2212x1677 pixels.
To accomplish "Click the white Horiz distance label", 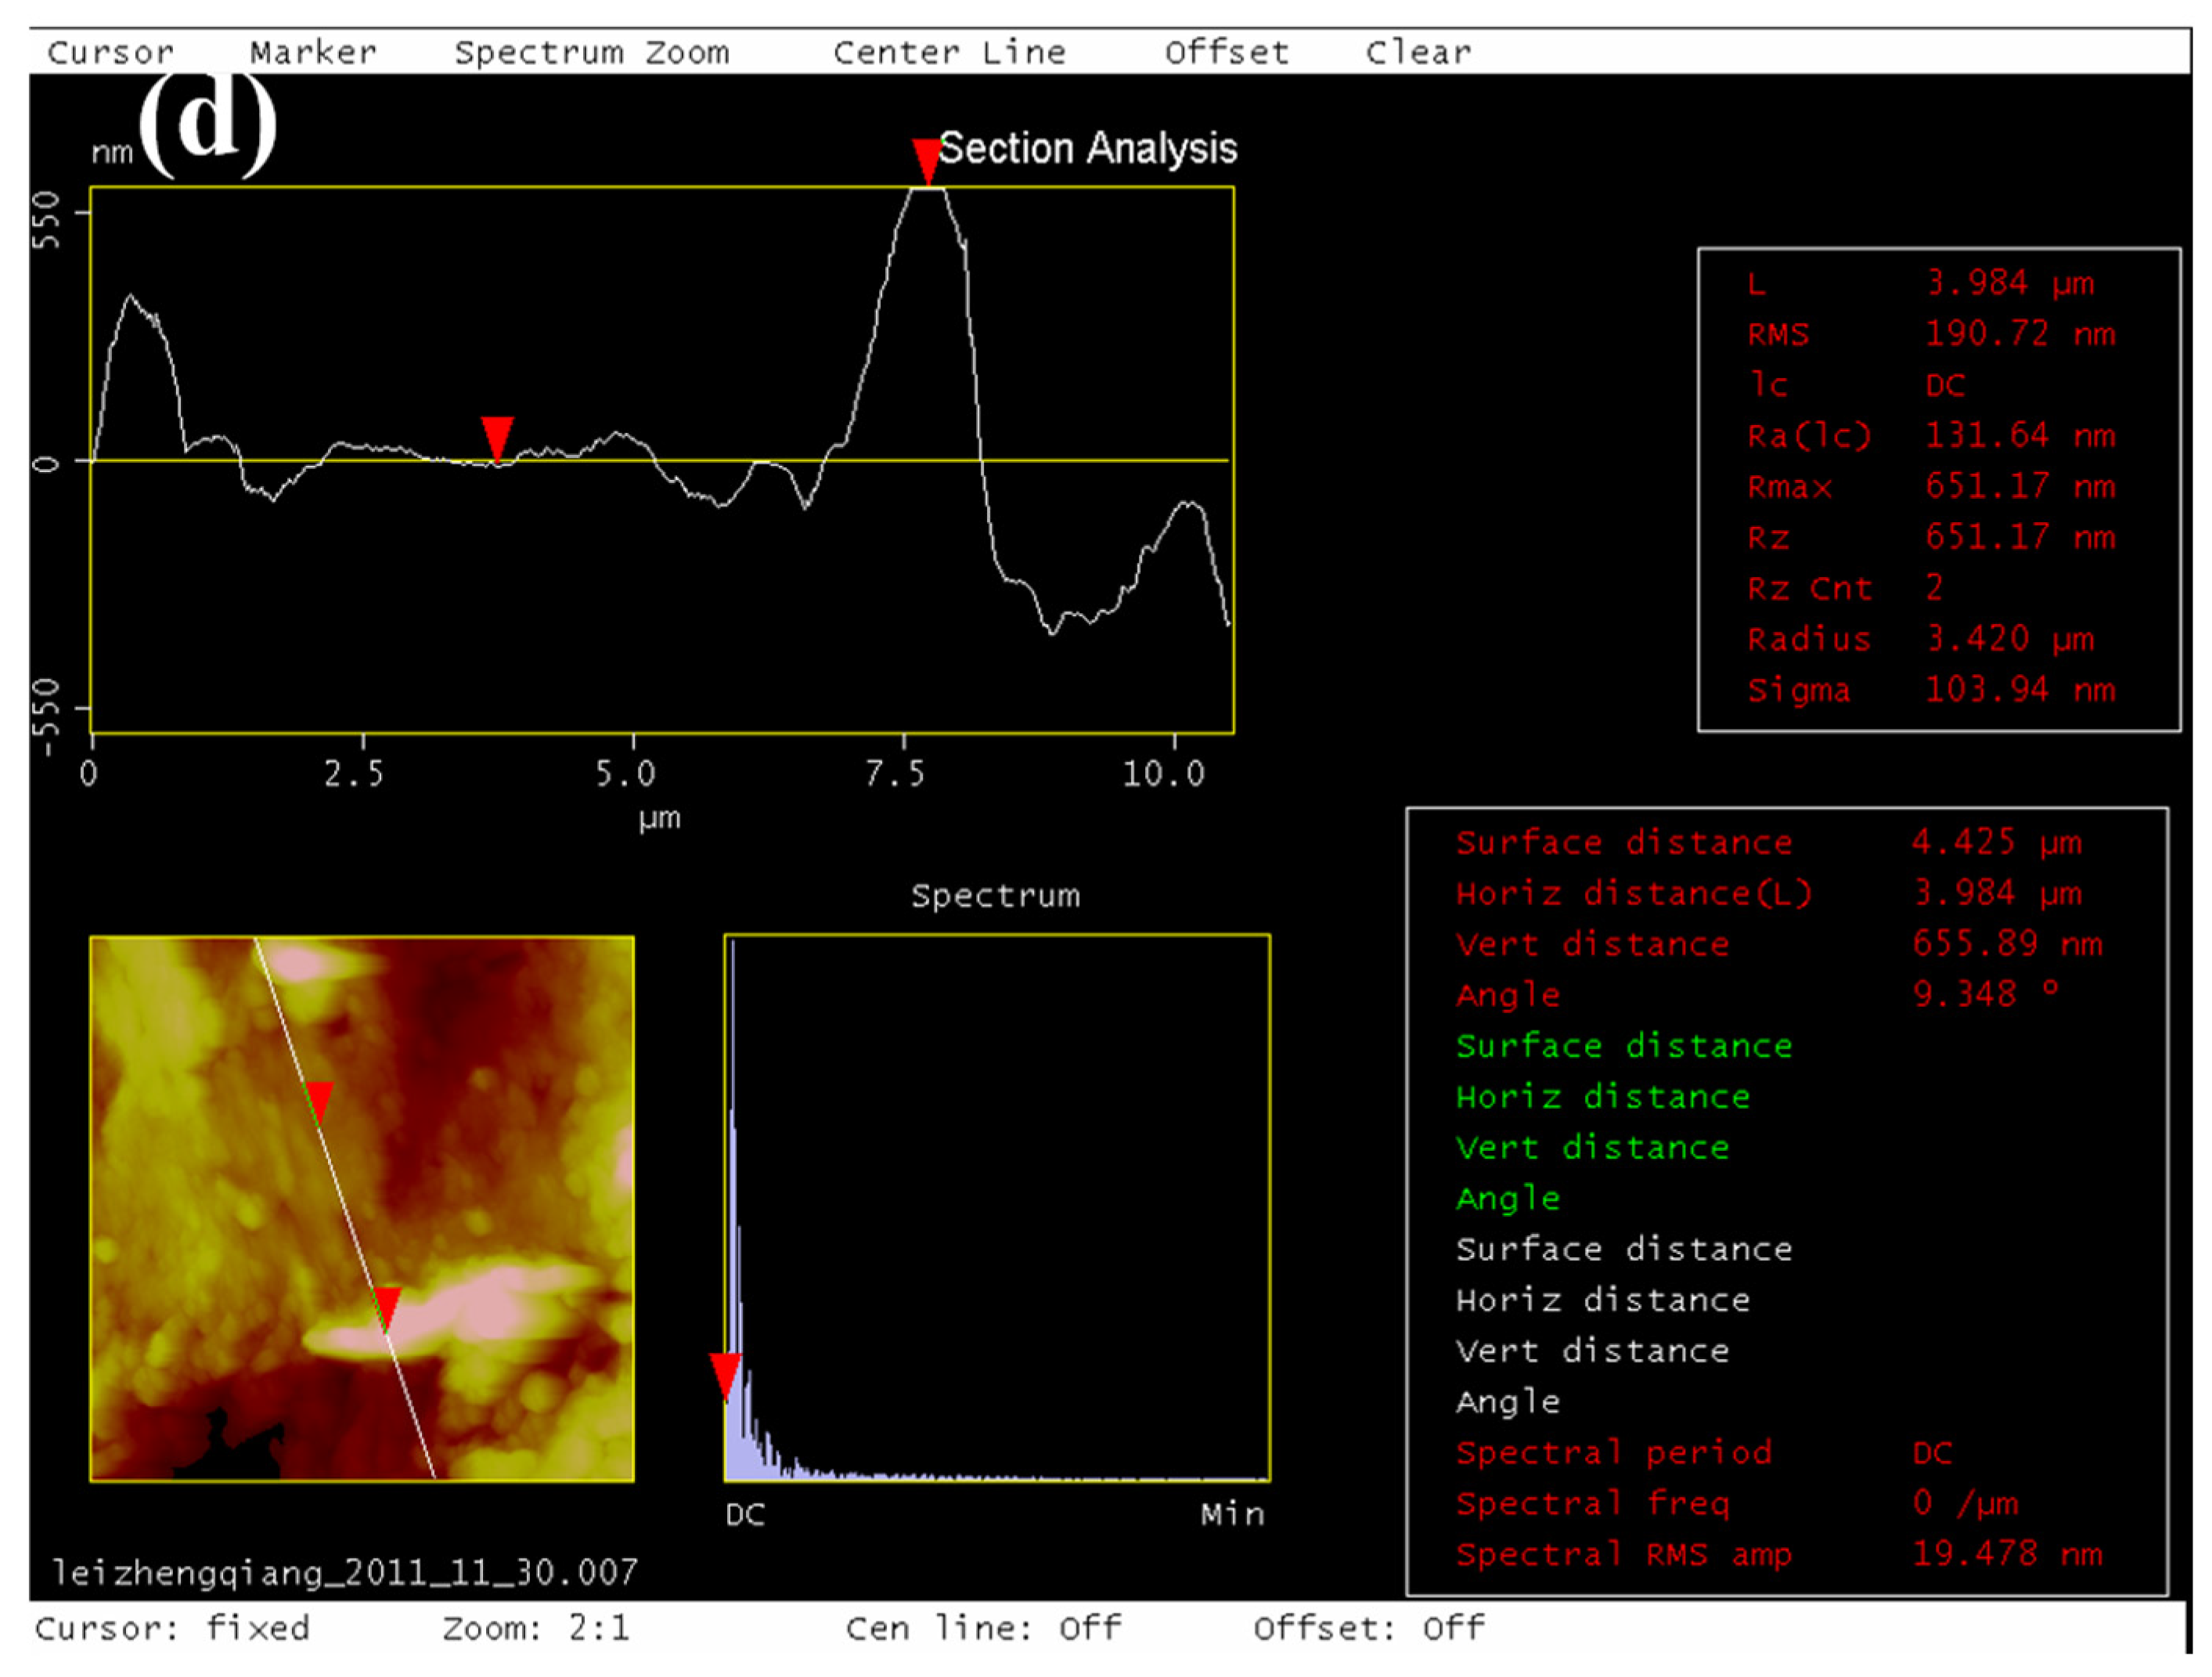I will click(1602, 1300).
